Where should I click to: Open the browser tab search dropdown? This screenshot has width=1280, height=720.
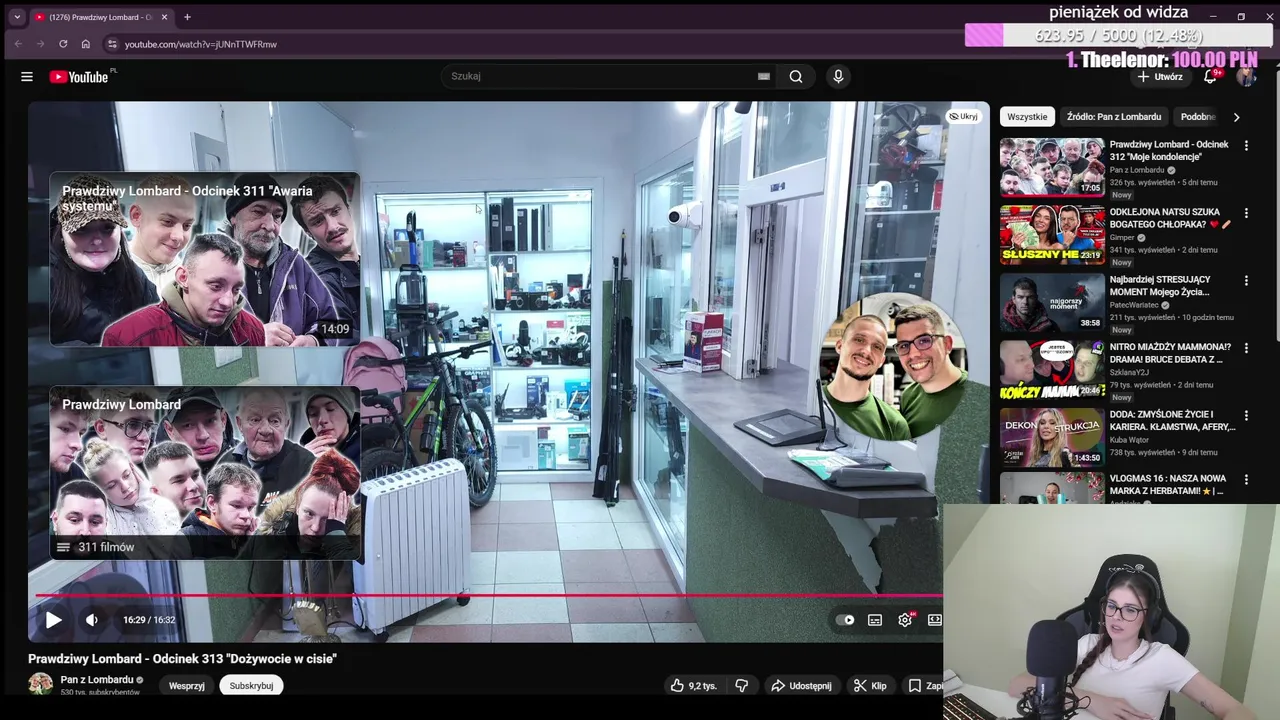pos(16,17)
